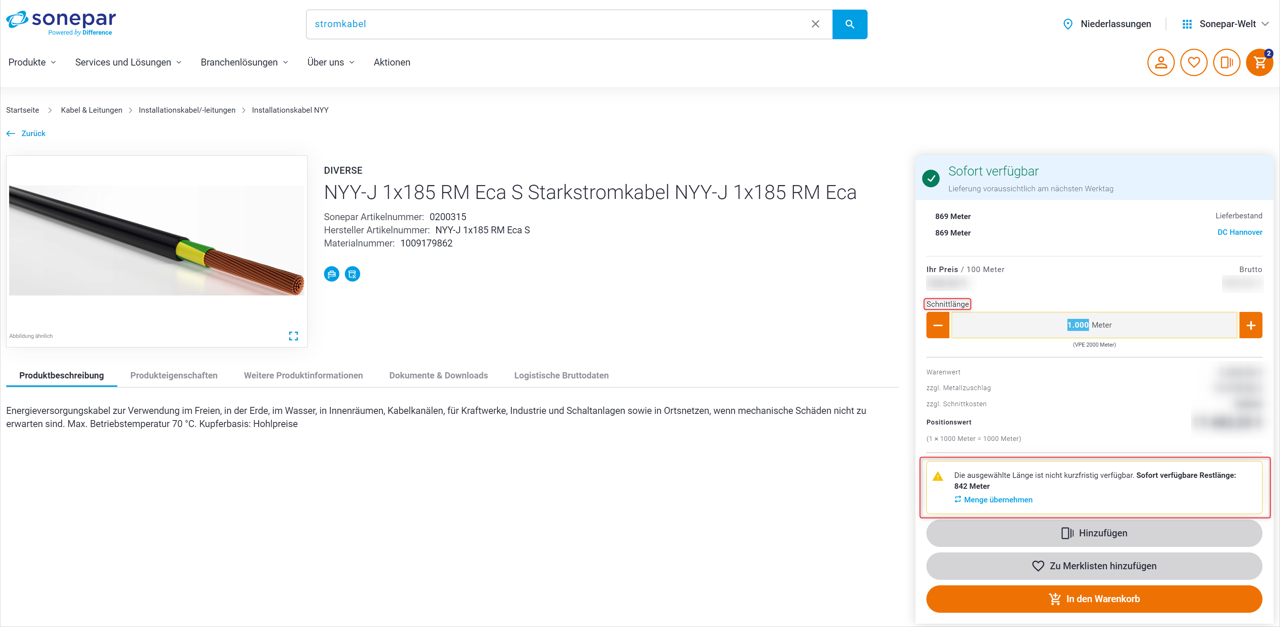Click the green availability checkmark icon
This screenshot has width=1280, height=627.
point(931,178)
